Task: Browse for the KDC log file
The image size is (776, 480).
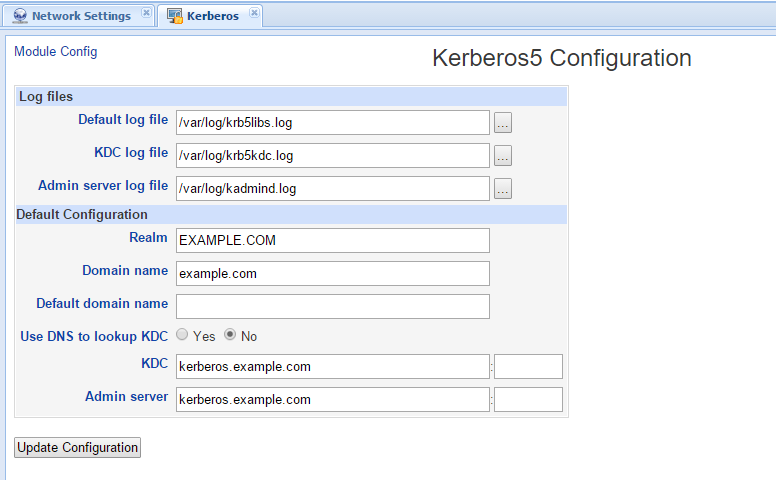Action: coord(503,156)
